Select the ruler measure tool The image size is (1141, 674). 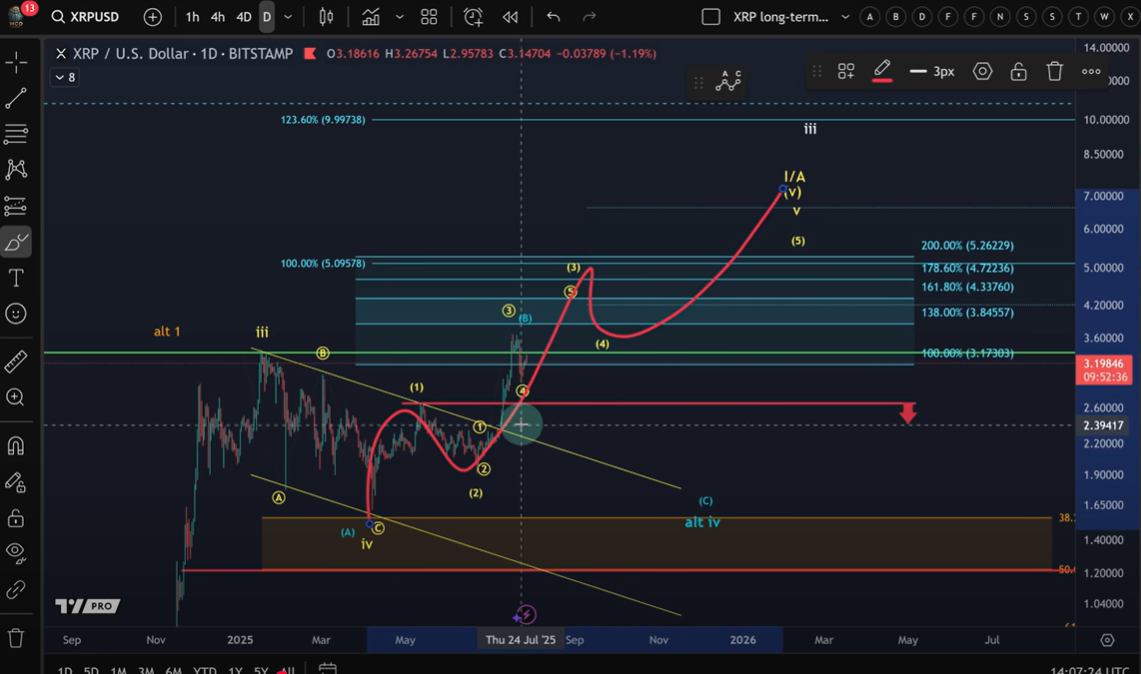16,361
